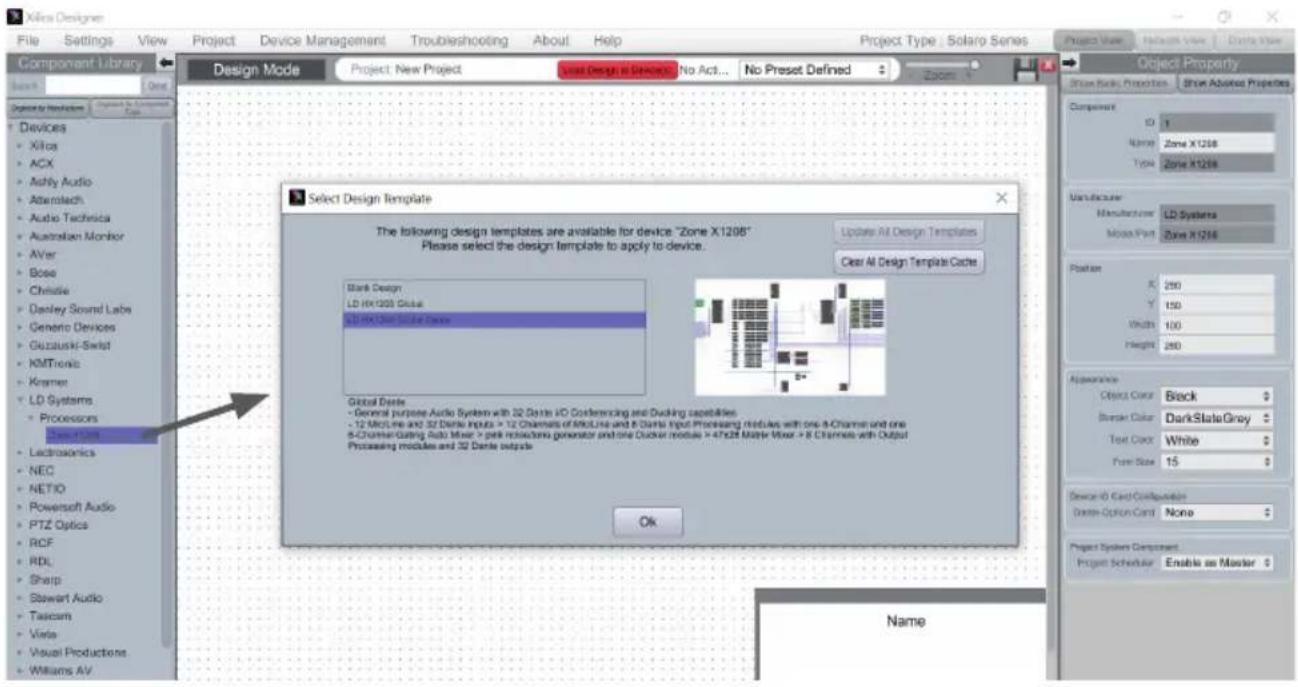Open the Troubleshooting menu
Screen dimensions: 1298x687
(459, 41)
